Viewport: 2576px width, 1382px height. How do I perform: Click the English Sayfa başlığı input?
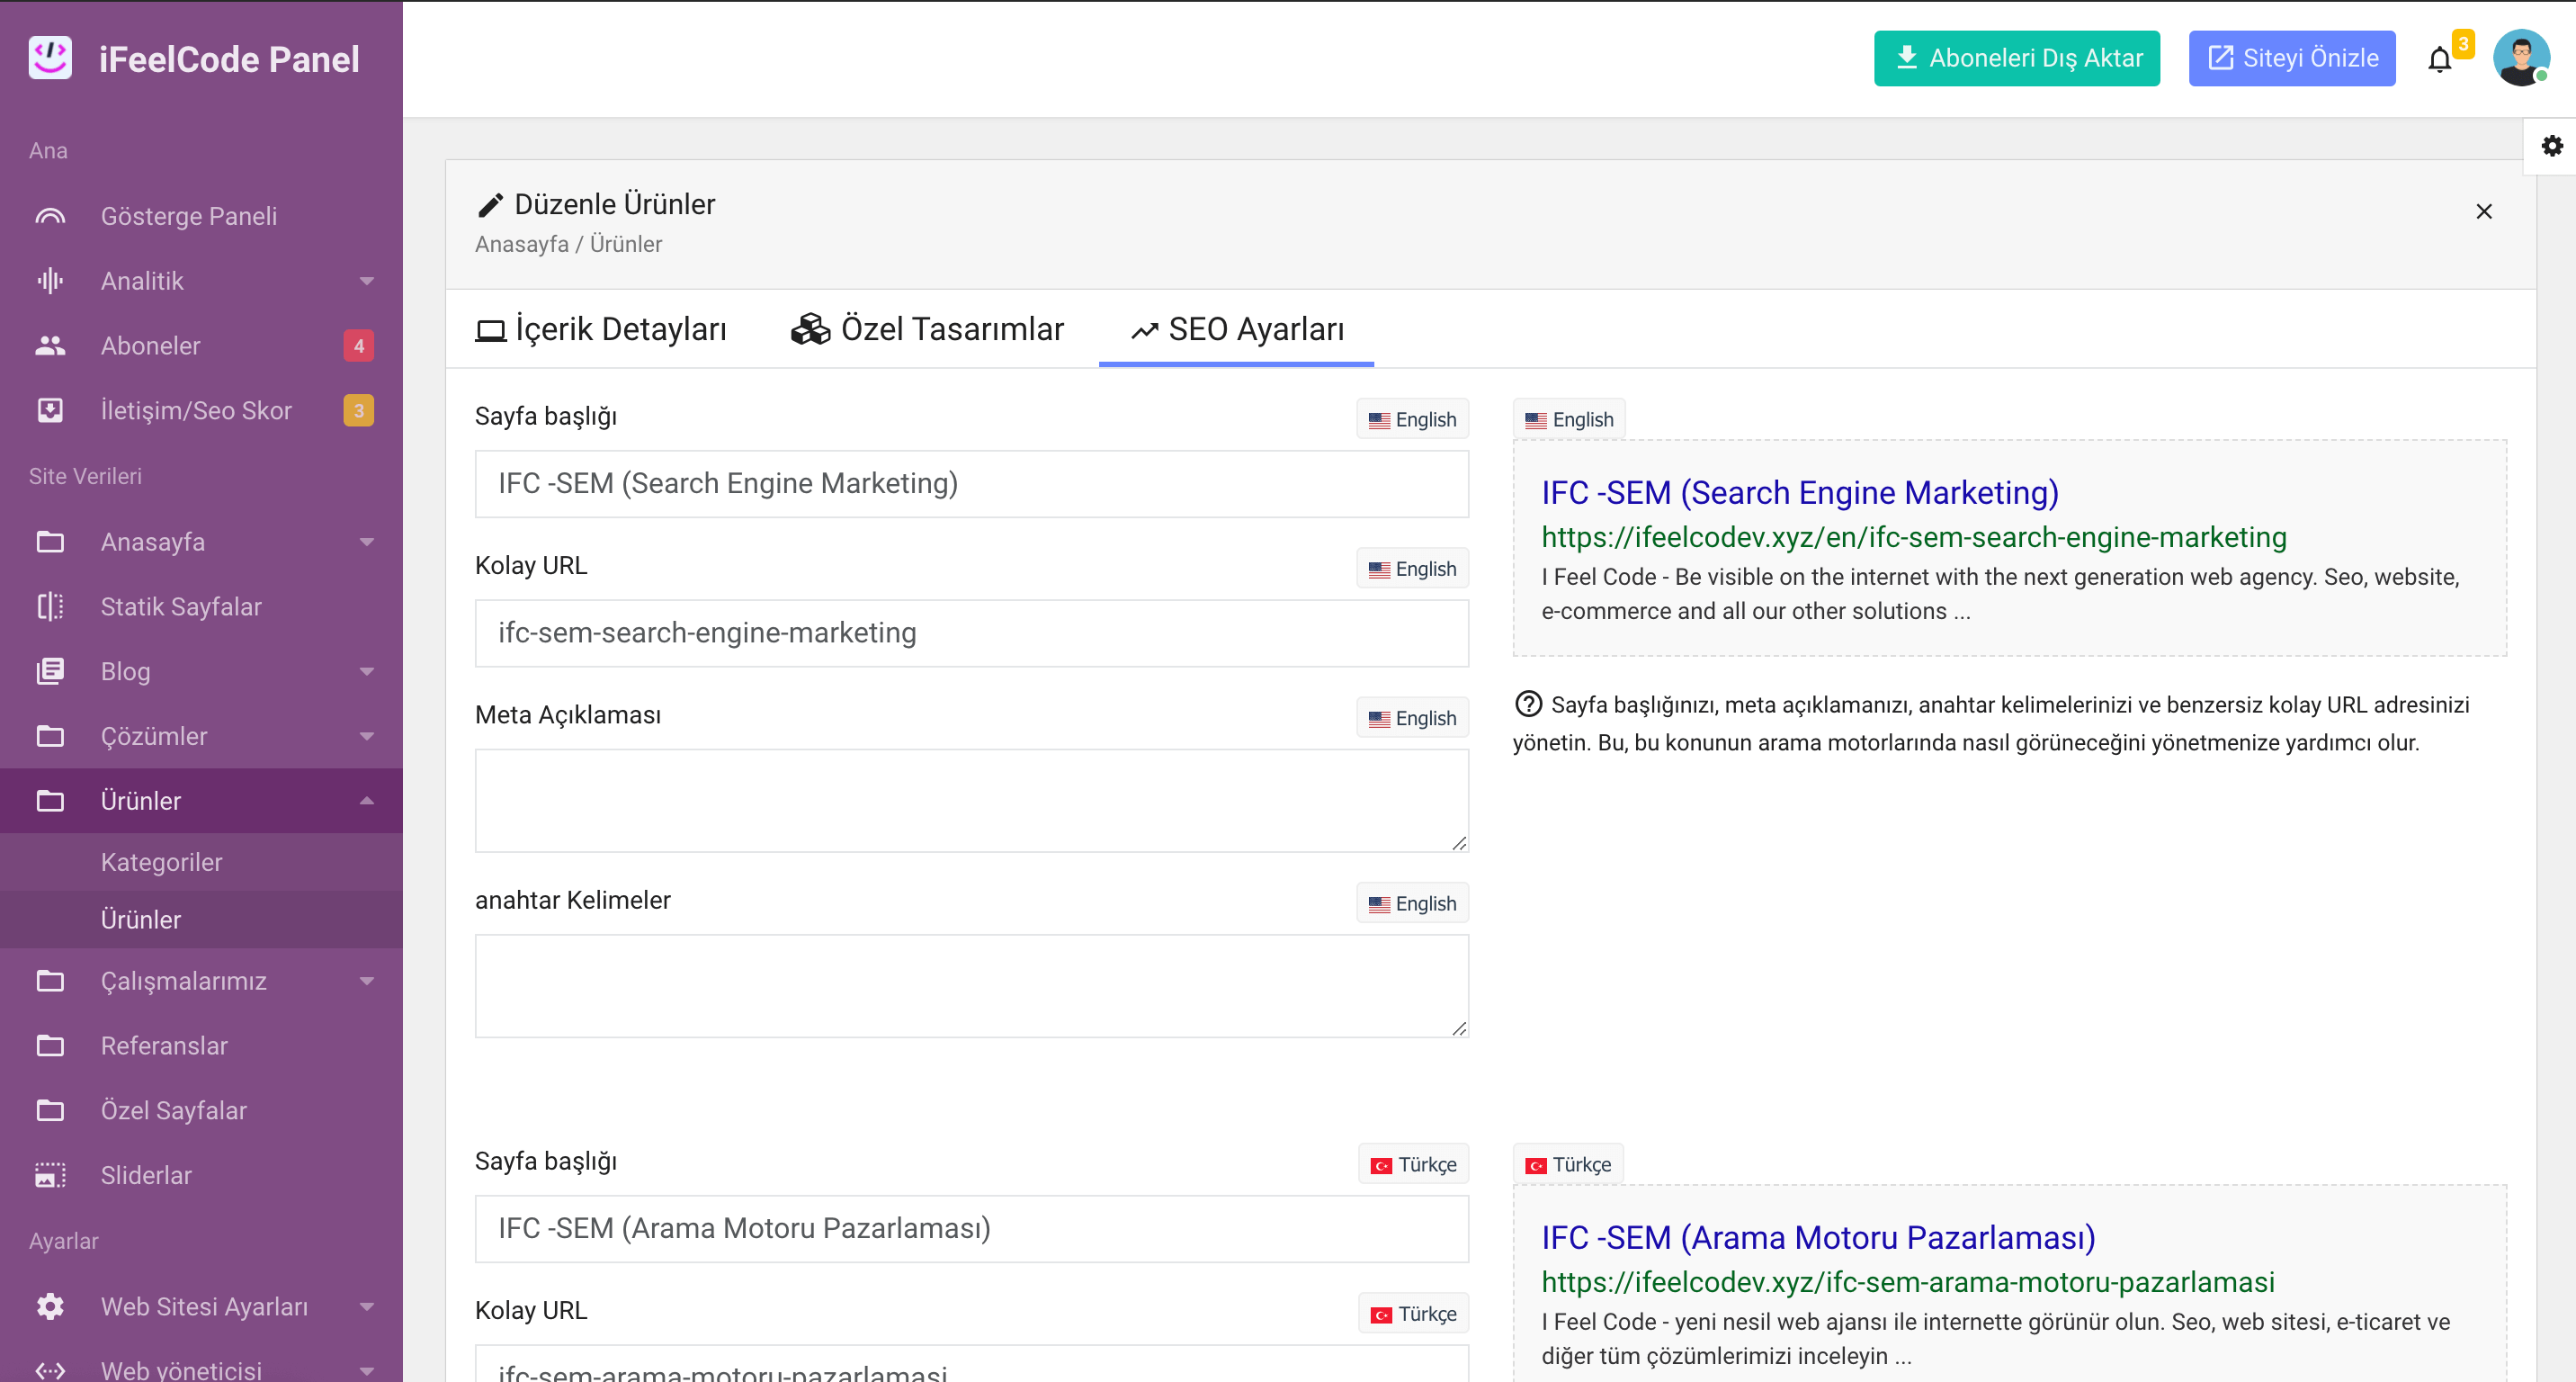971,484
